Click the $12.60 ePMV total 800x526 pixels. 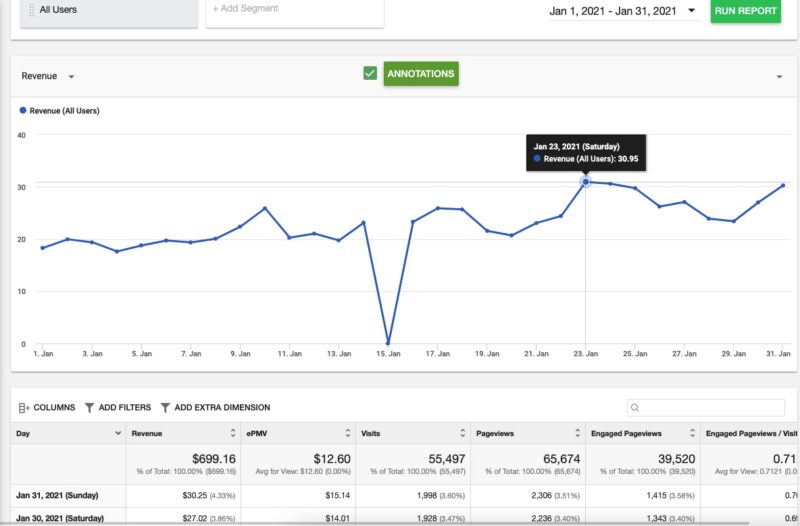click(332, 459)
